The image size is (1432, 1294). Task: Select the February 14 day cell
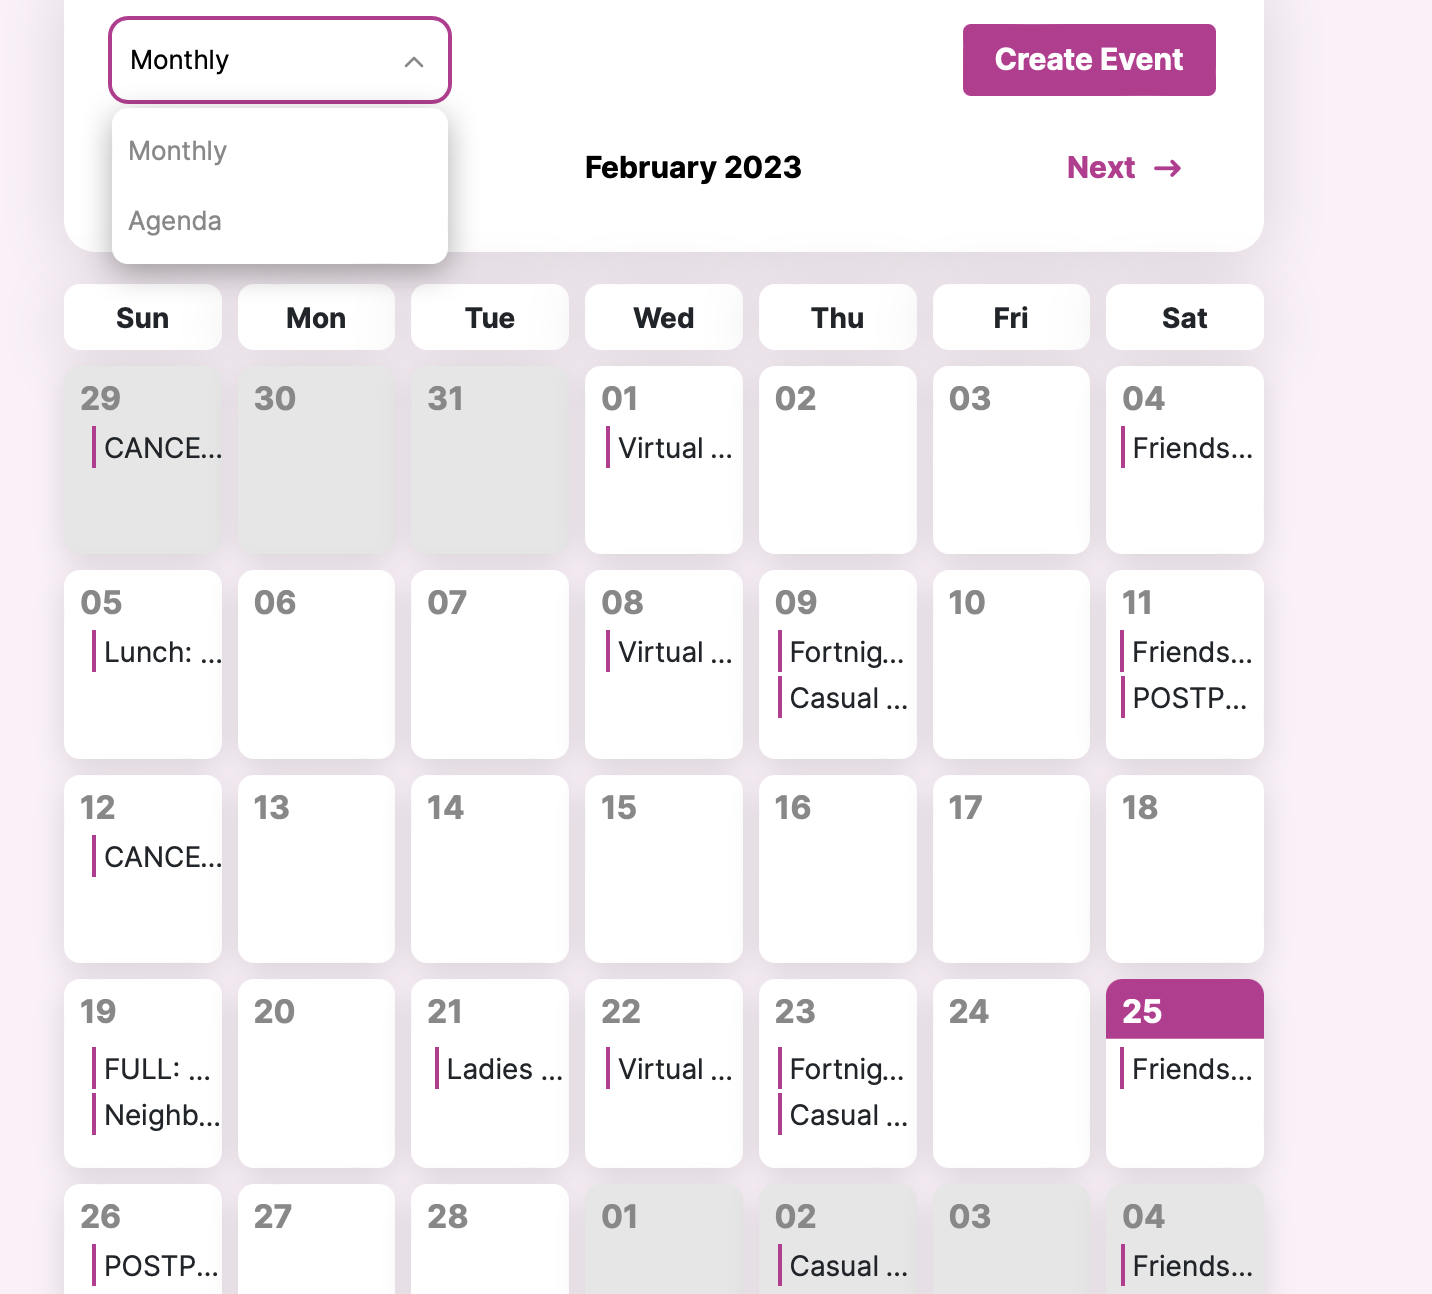[x=490, y=868]
